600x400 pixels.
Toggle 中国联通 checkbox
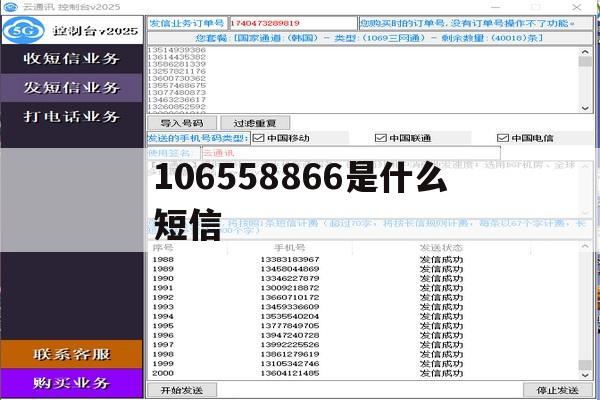point(380,138)
